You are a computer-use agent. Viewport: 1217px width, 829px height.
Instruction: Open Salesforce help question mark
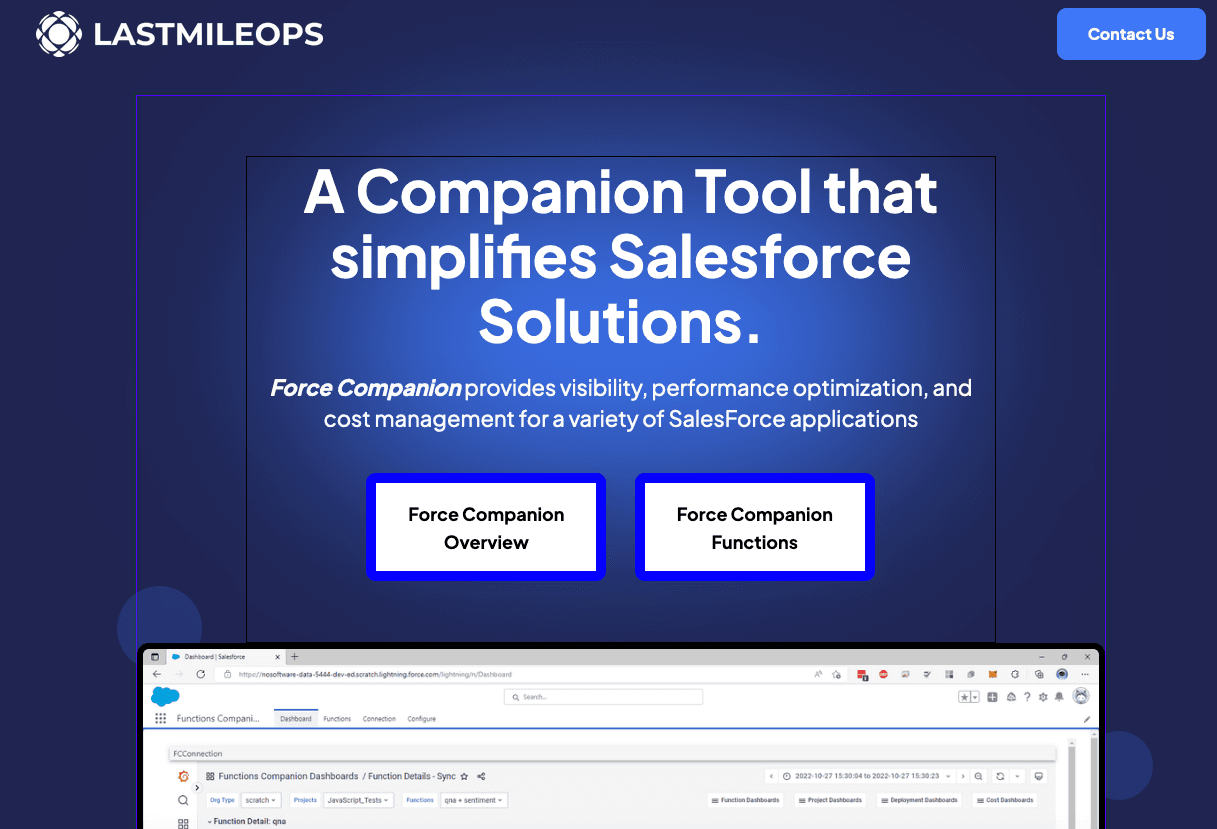(1027, 697)
